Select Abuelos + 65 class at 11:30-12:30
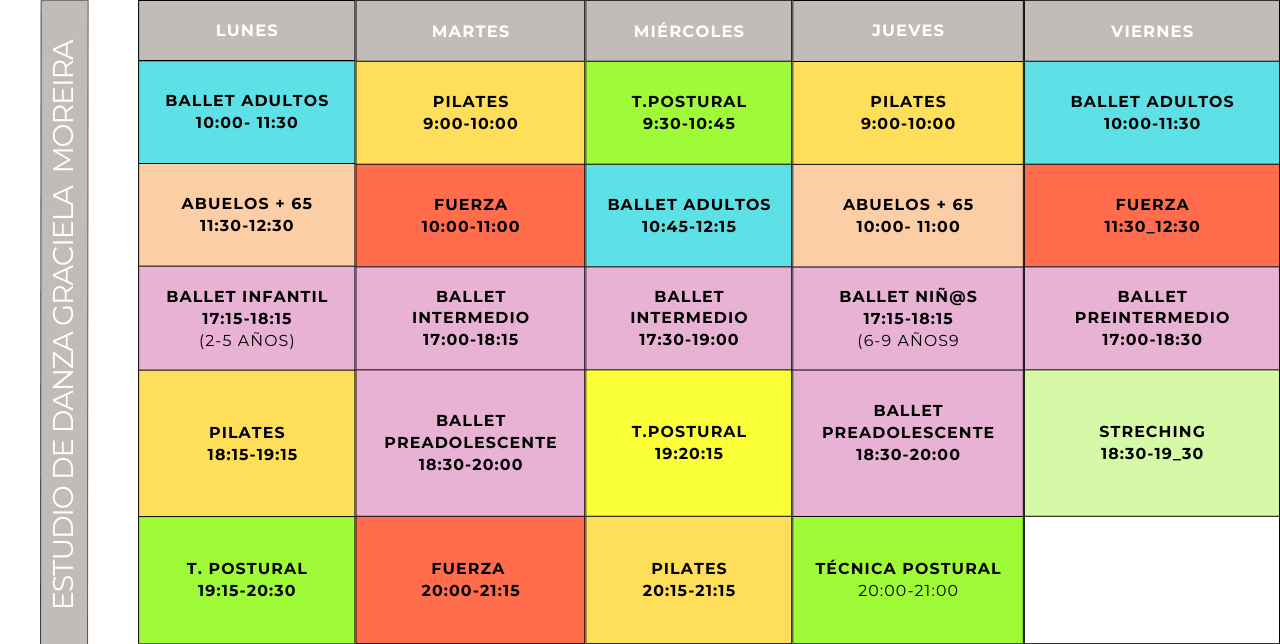 [x=247, y=215]
